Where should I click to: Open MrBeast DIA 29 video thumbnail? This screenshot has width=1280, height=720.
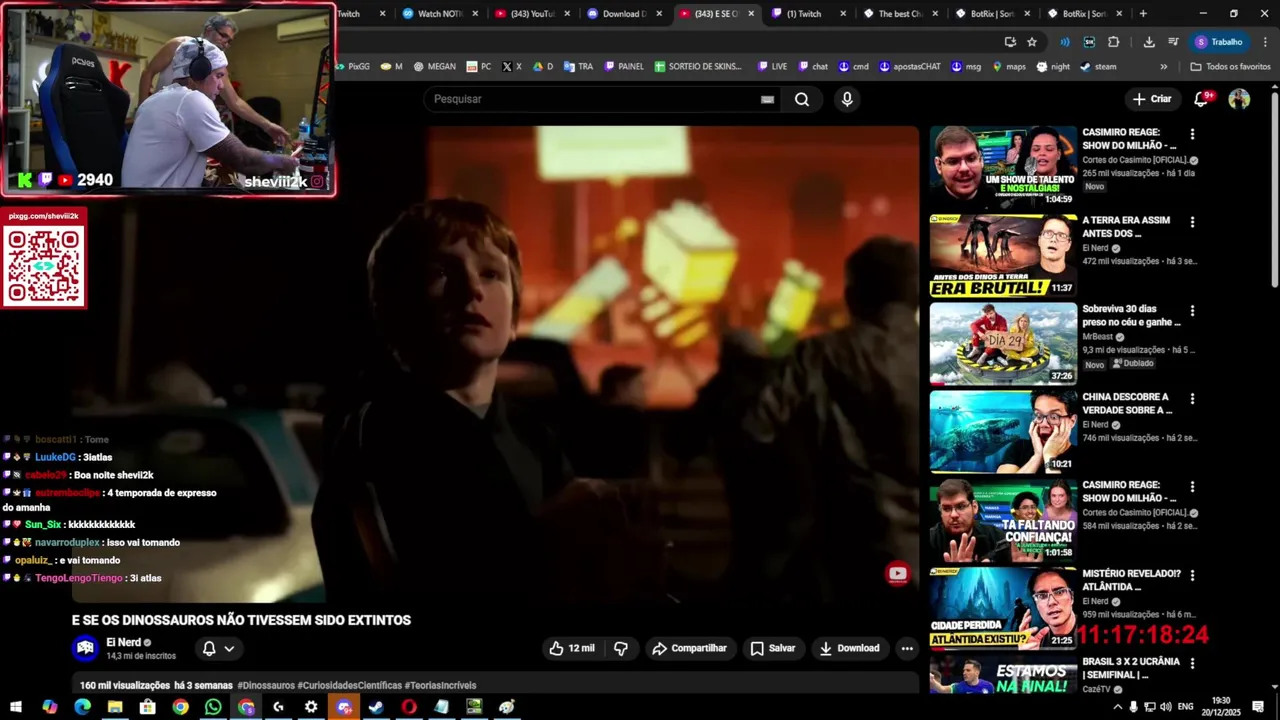[x=1003, y=343]
